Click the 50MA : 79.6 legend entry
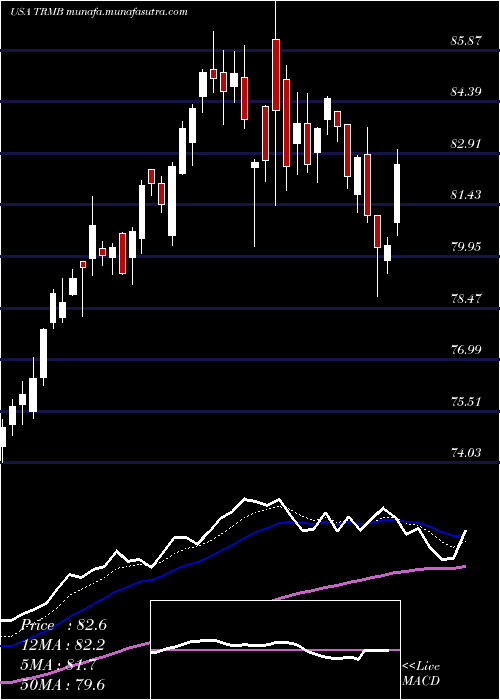500x700 pixels. pos(62,684)
